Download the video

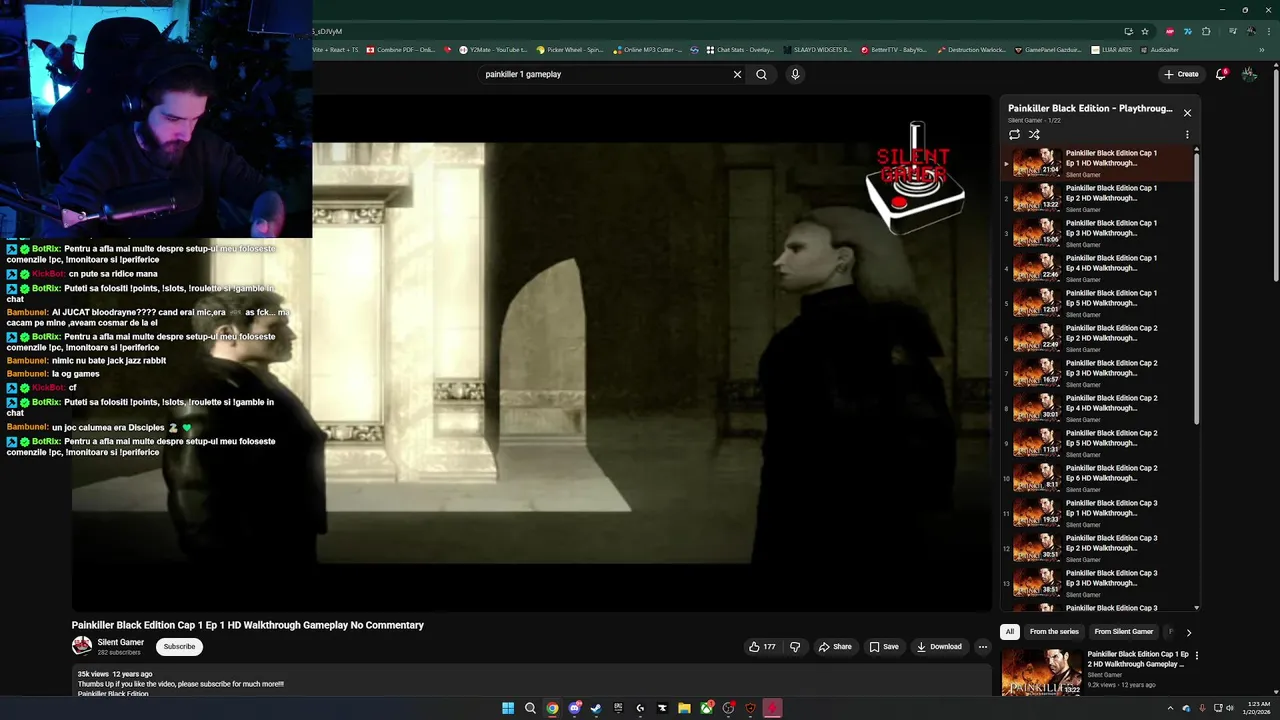point(939,647)
